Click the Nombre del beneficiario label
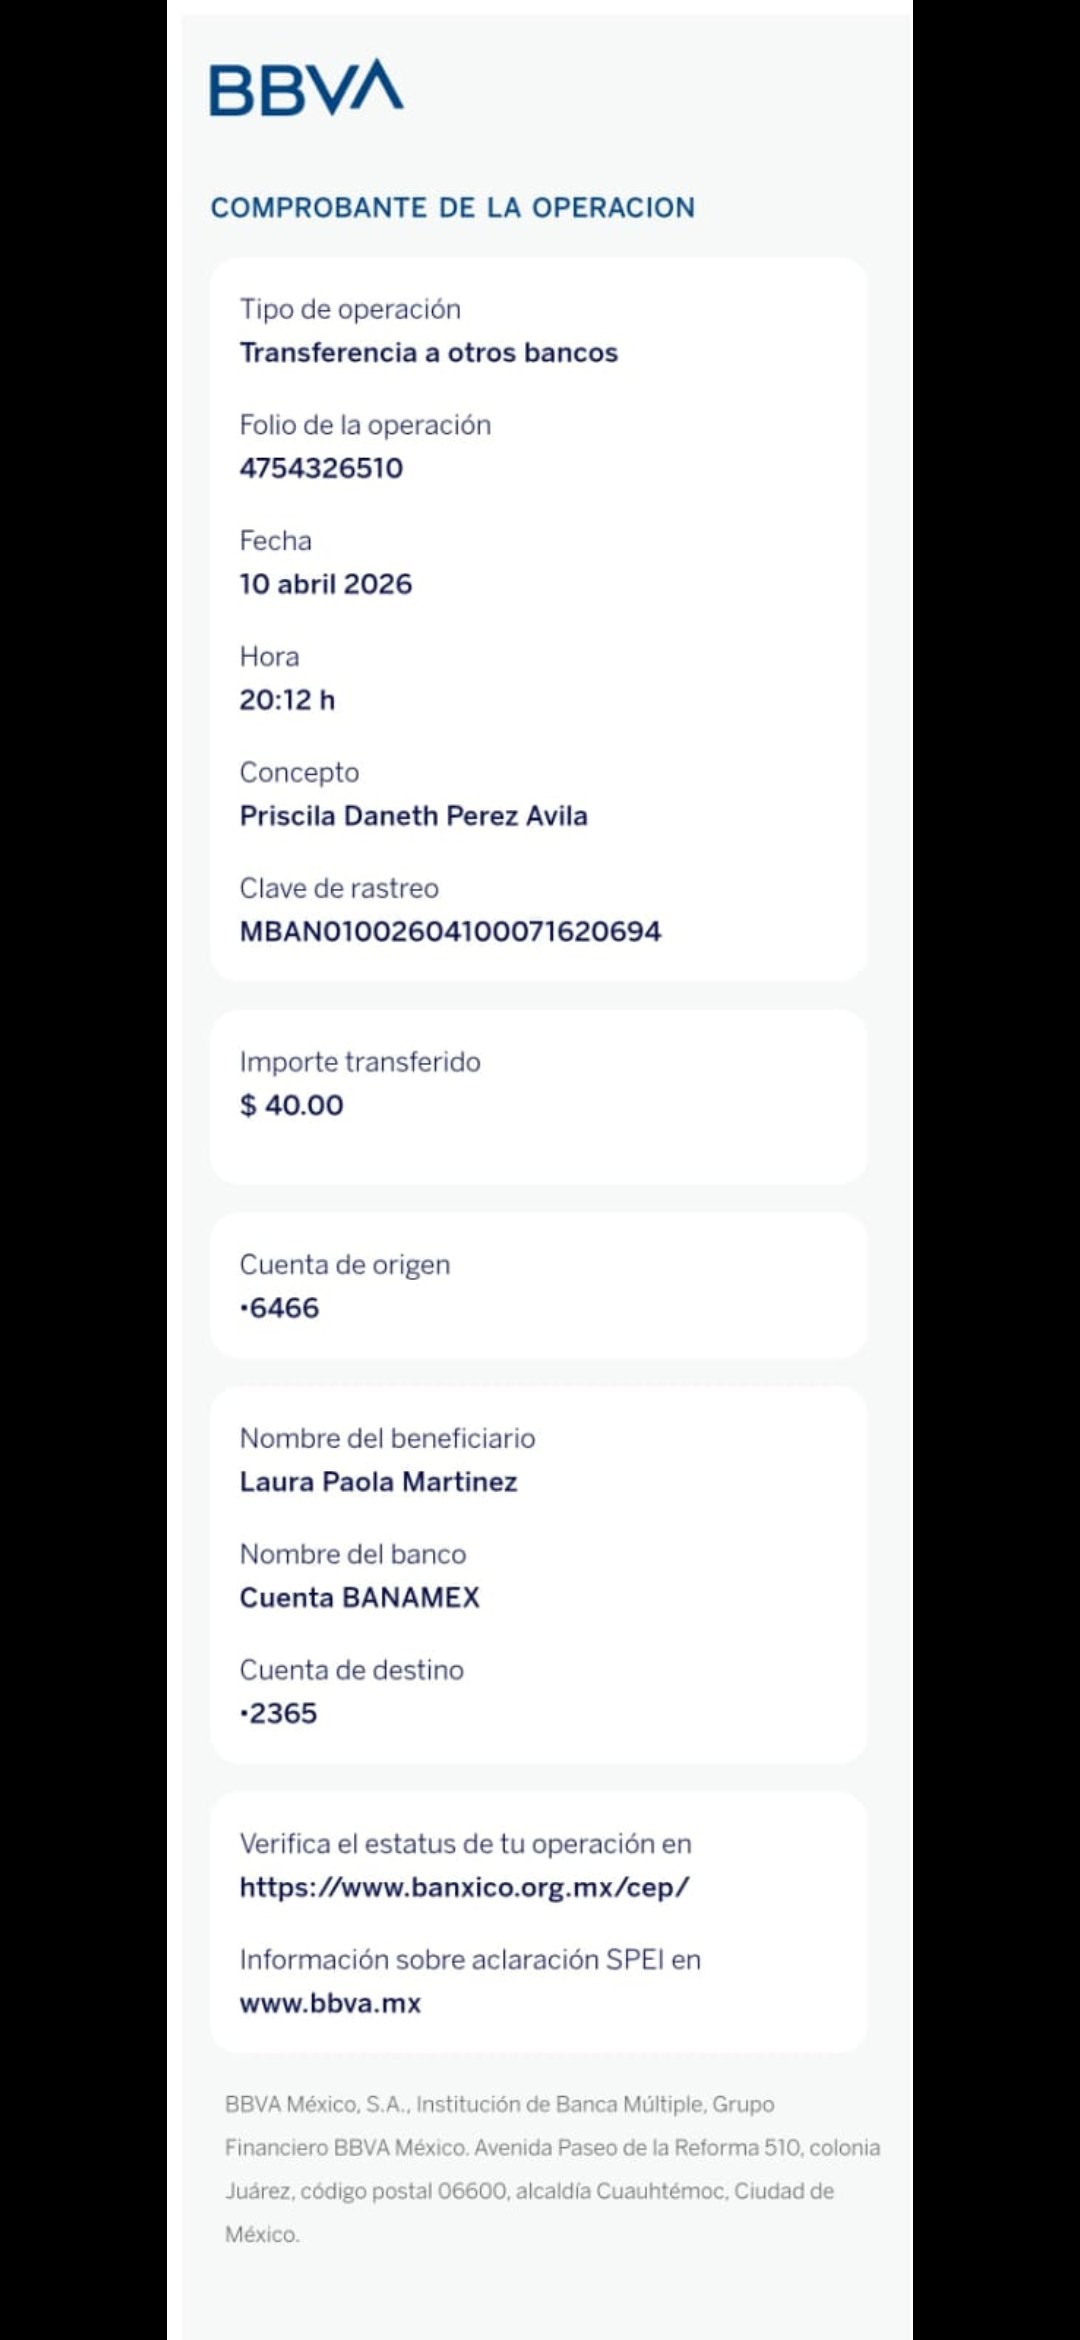This screenshot has height=2340, width=1080. click(387, 1438)
